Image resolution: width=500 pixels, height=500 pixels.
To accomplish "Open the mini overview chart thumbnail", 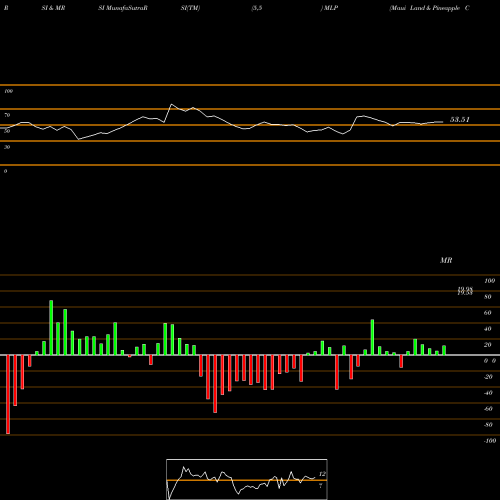I will 247,479.
